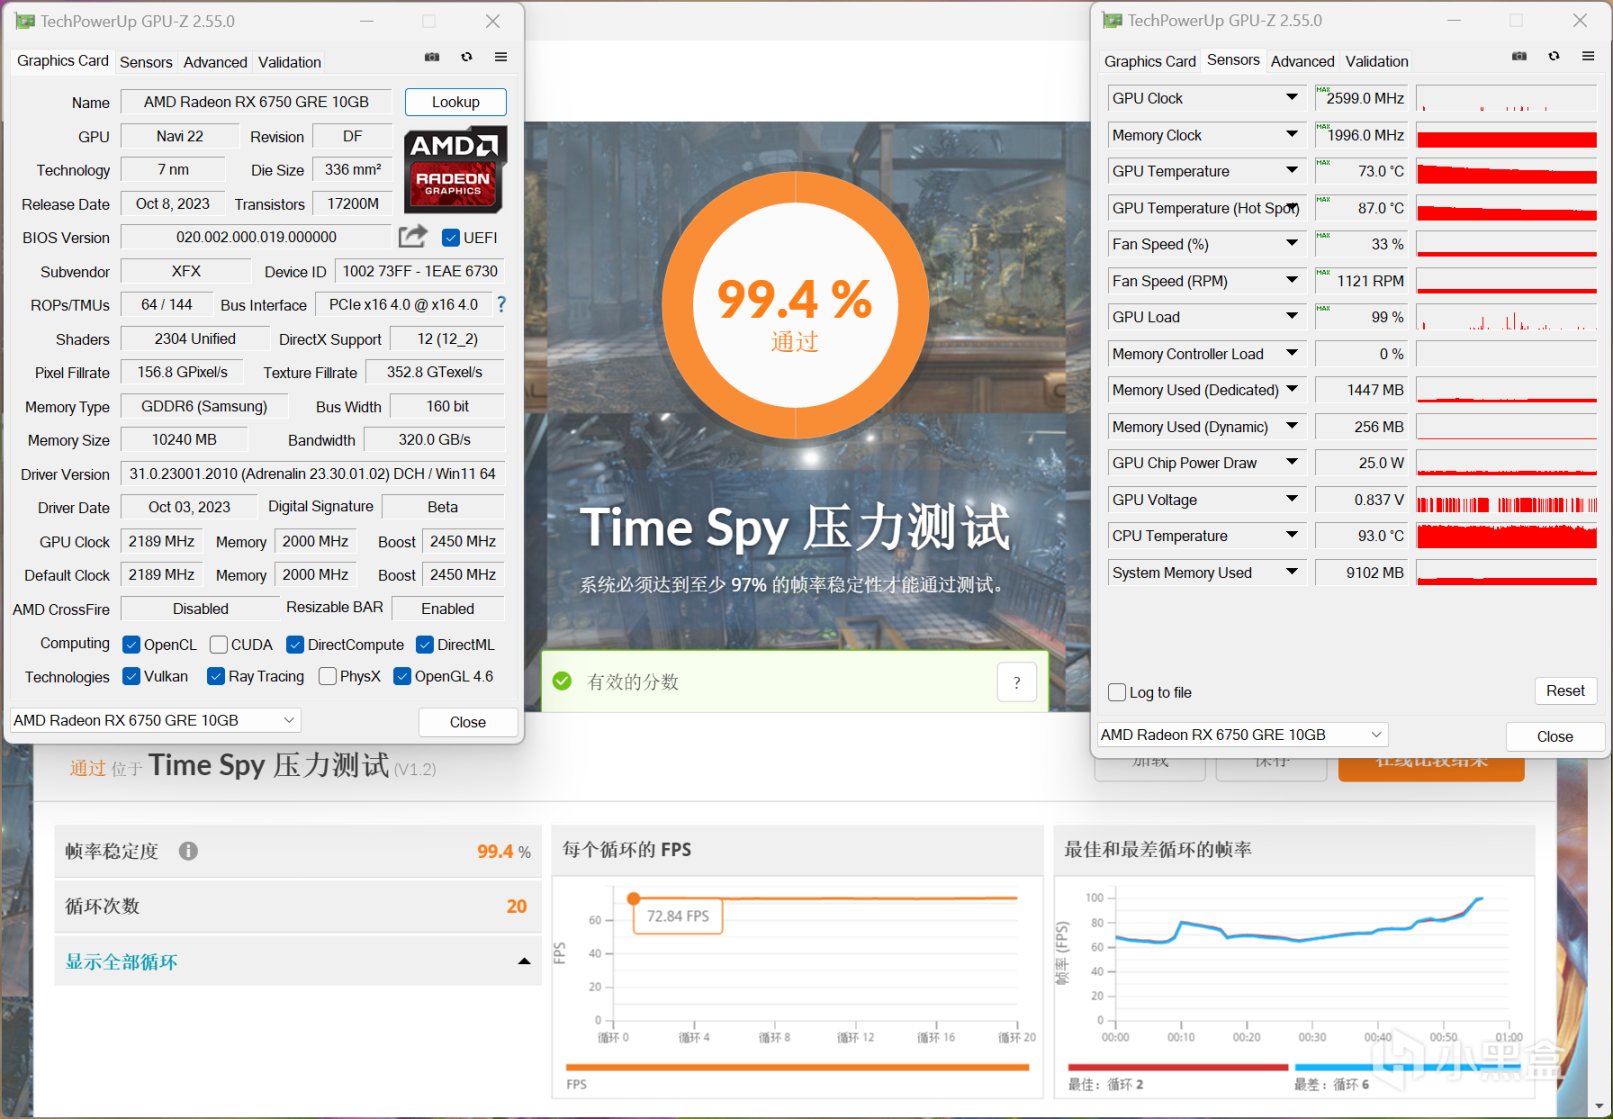Click the GPU Load sensor graph
1613x1119 pixels.
pos(1507,317)
